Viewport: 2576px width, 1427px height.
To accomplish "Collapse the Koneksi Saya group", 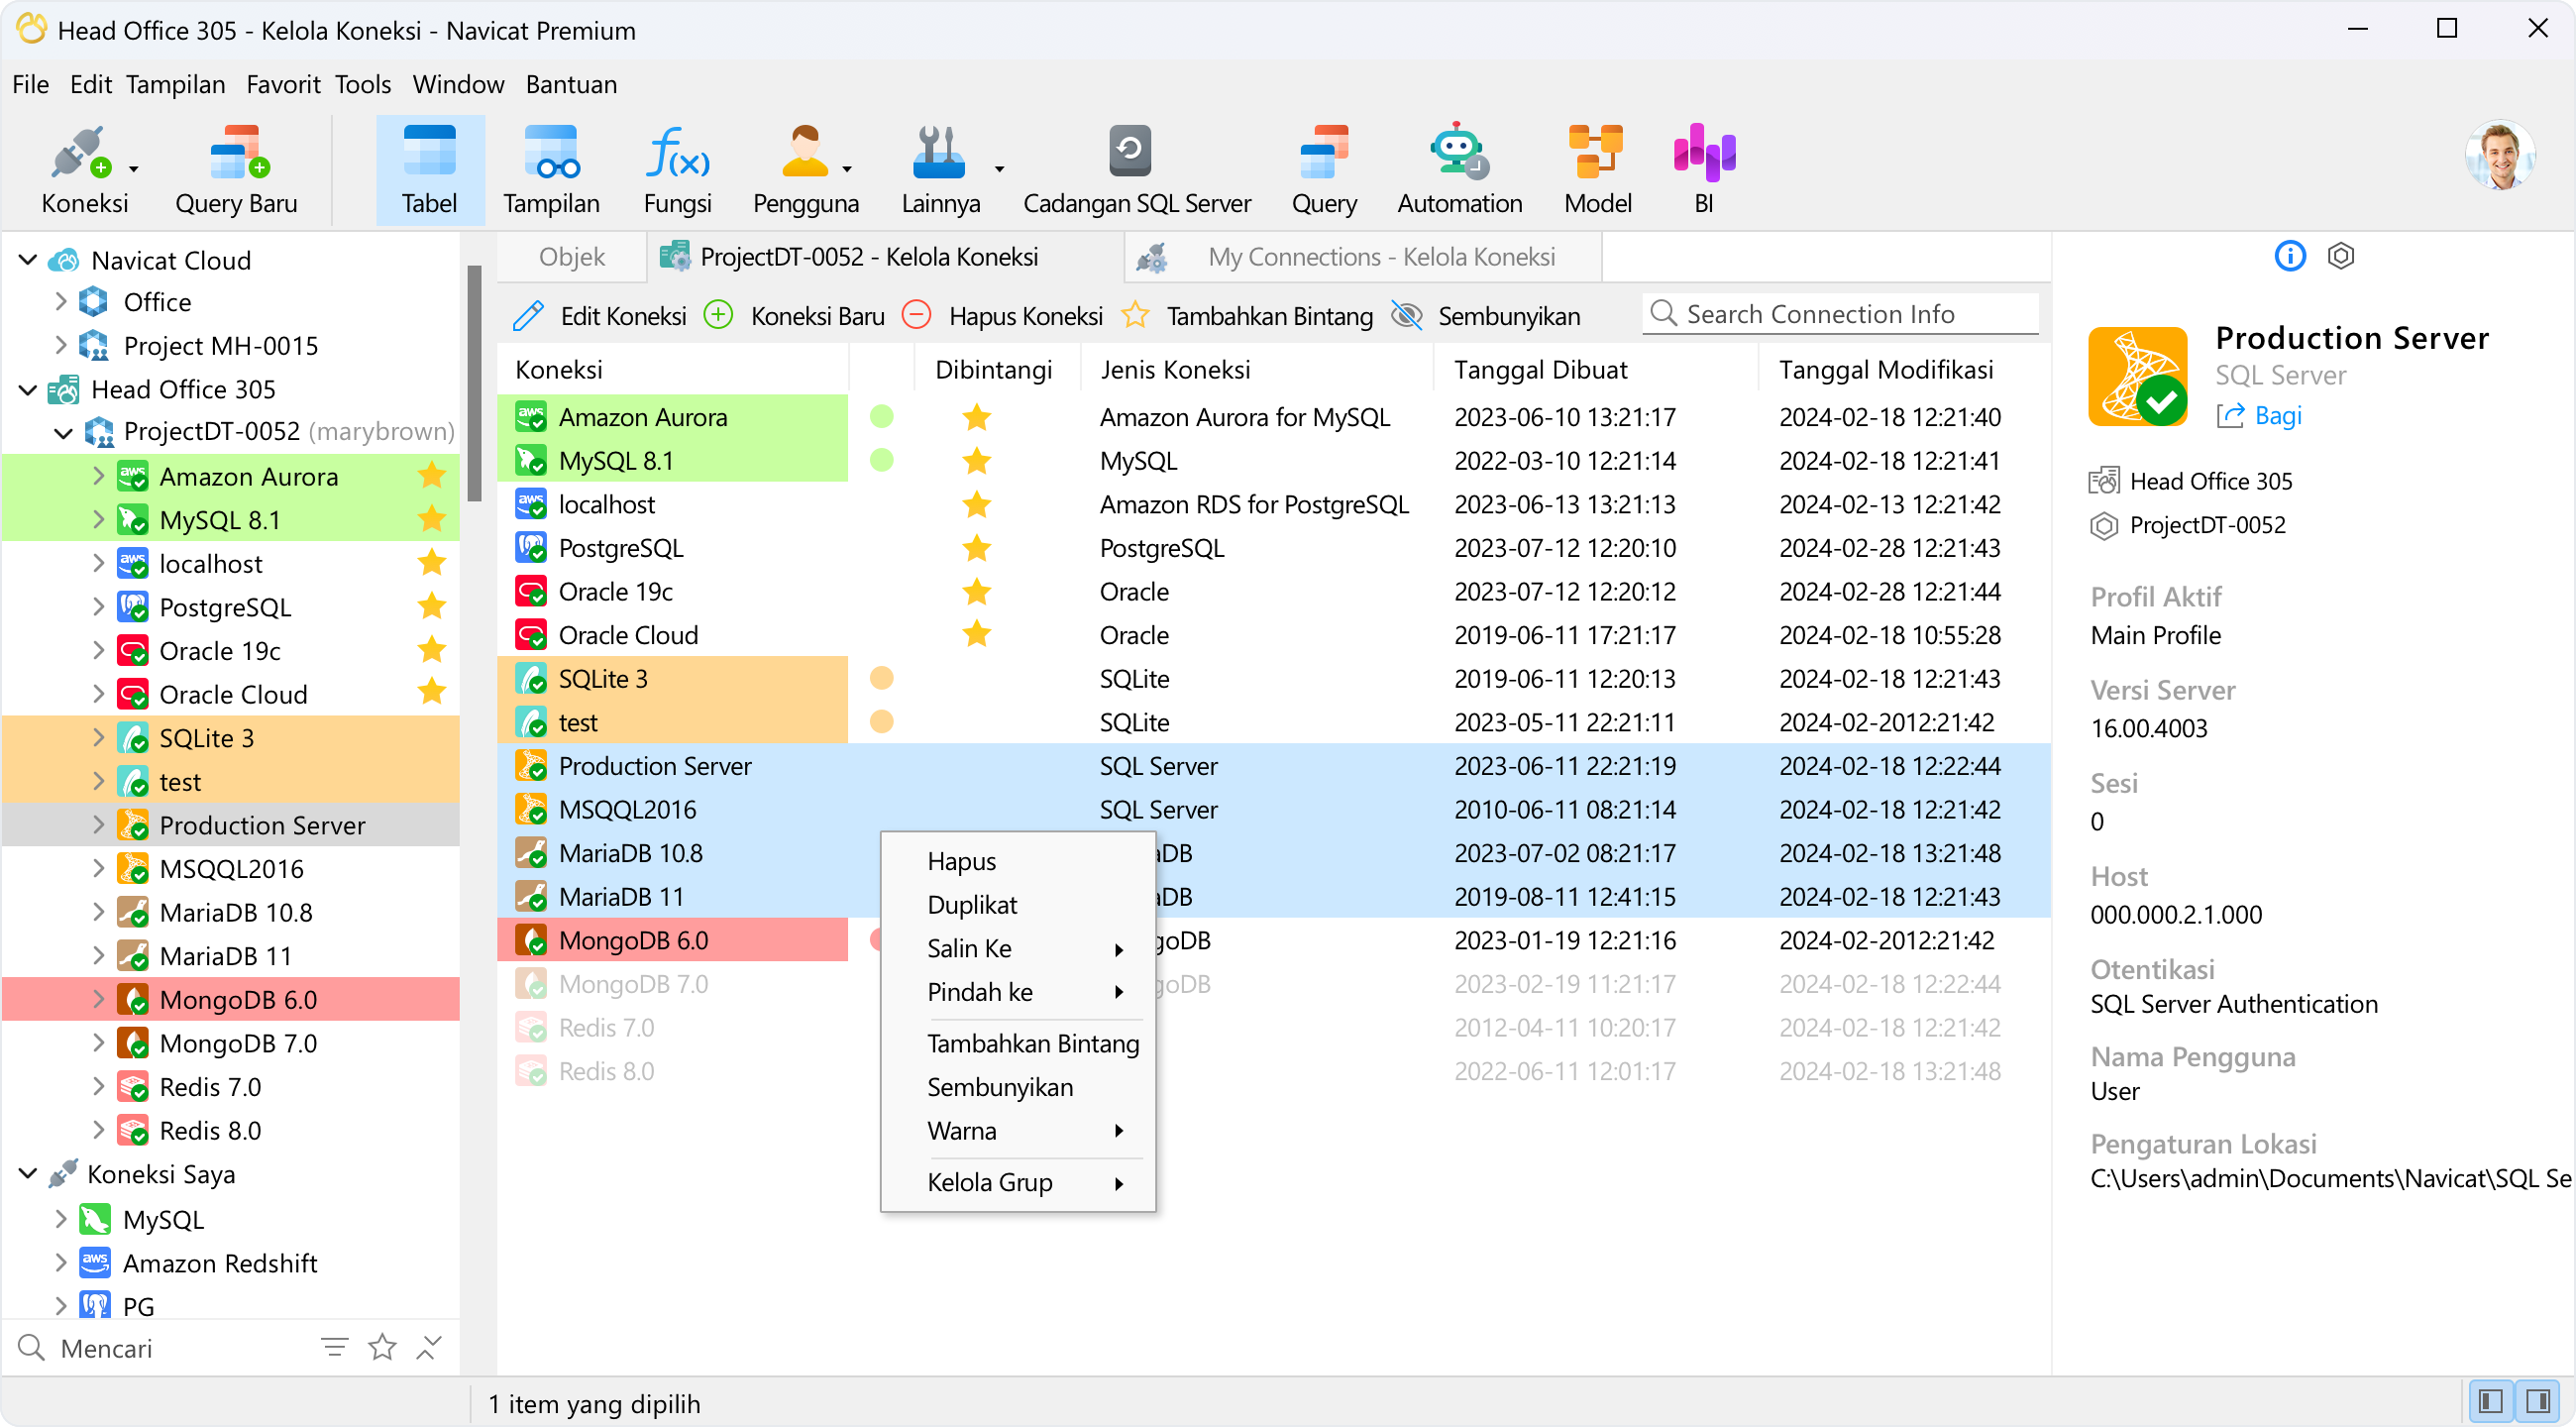I will 28,1174.
